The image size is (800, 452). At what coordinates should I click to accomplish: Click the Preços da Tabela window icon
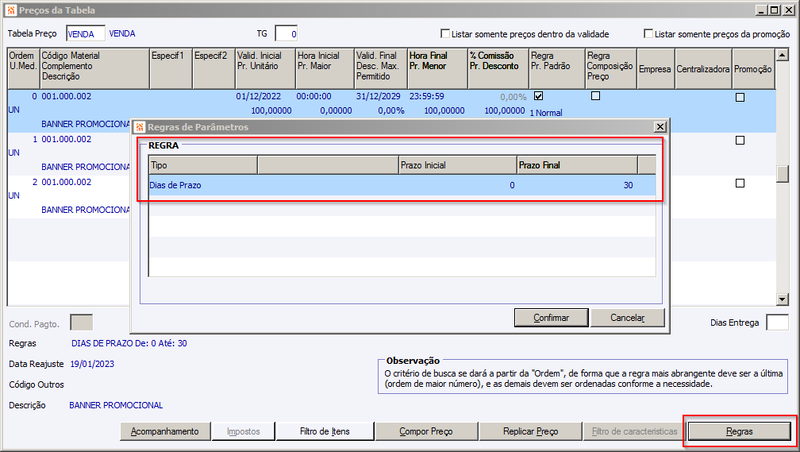11,10
